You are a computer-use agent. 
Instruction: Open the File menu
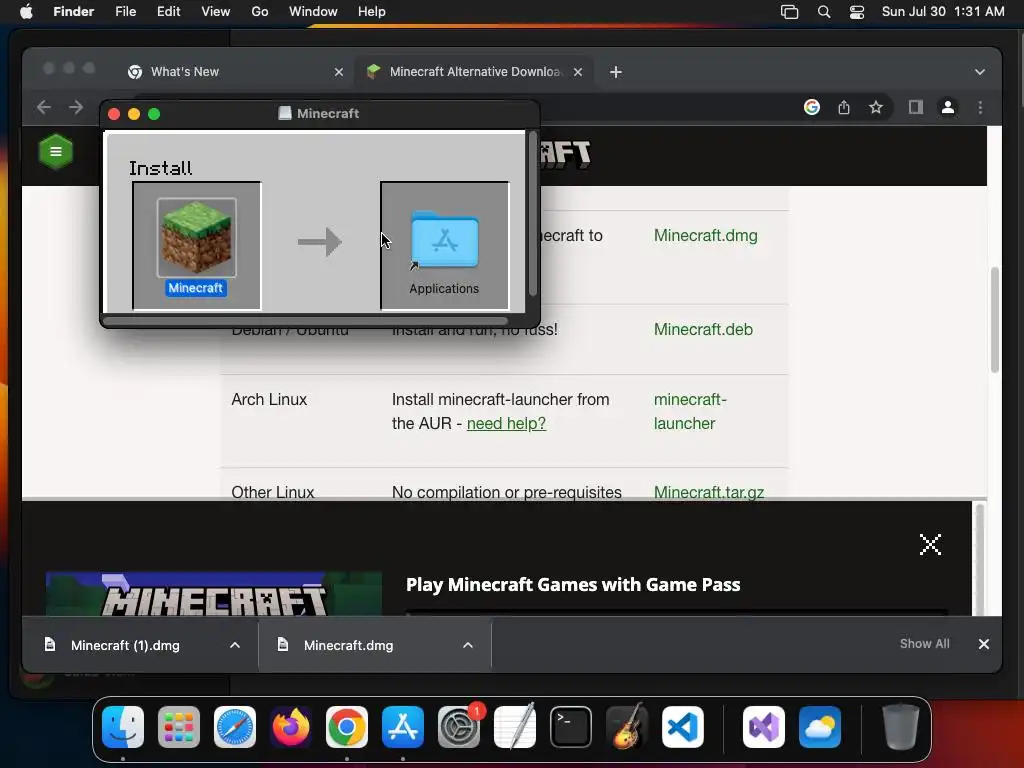[125, 12]
